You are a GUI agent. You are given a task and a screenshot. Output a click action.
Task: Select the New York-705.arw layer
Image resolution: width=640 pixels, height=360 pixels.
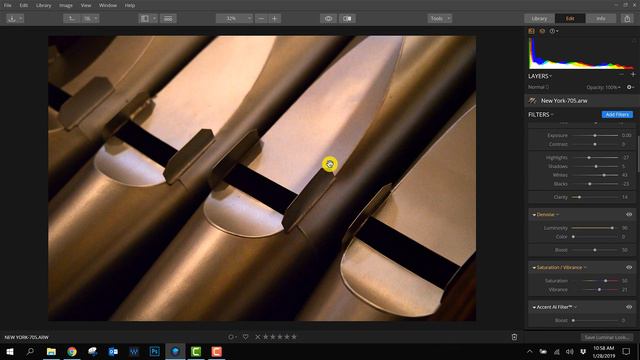pos(582,100)
